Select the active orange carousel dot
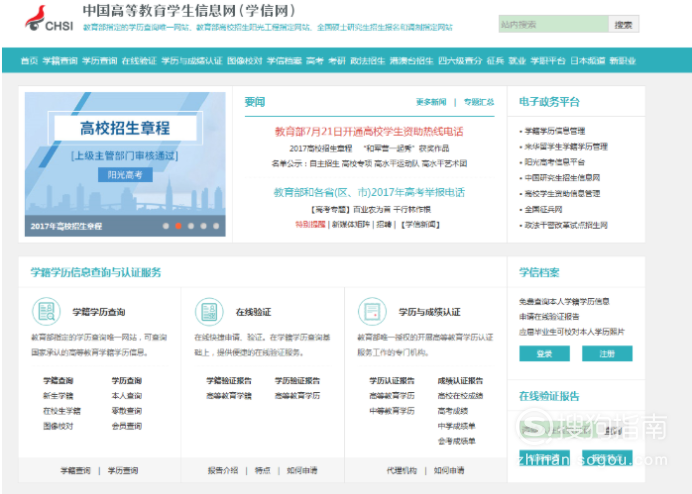The height and width of the screenshot is (494, 692). click(178, 226)
